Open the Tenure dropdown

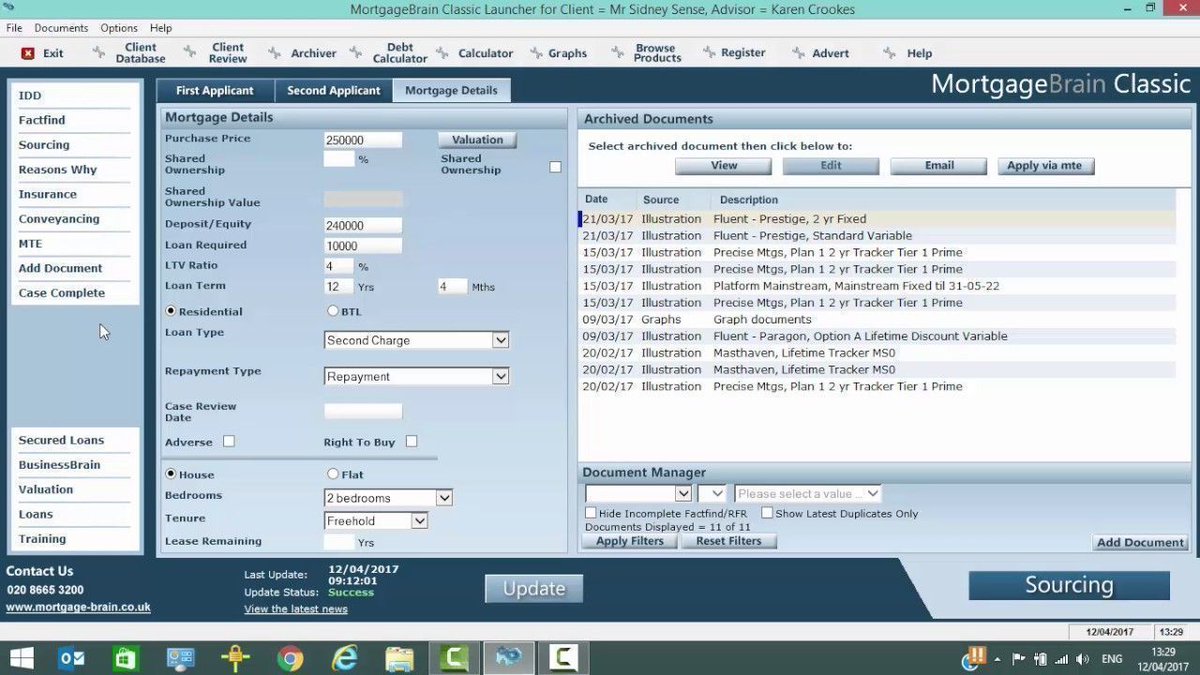click(x=377, y=520)
